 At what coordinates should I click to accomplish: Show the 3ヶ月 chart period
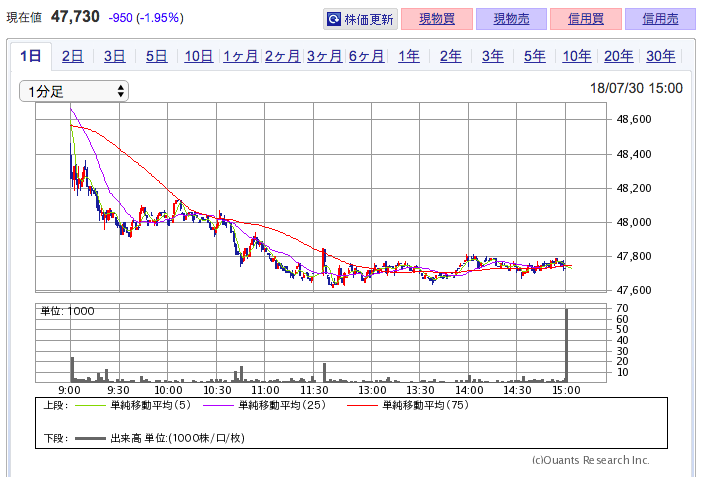[x=325, y=56]
